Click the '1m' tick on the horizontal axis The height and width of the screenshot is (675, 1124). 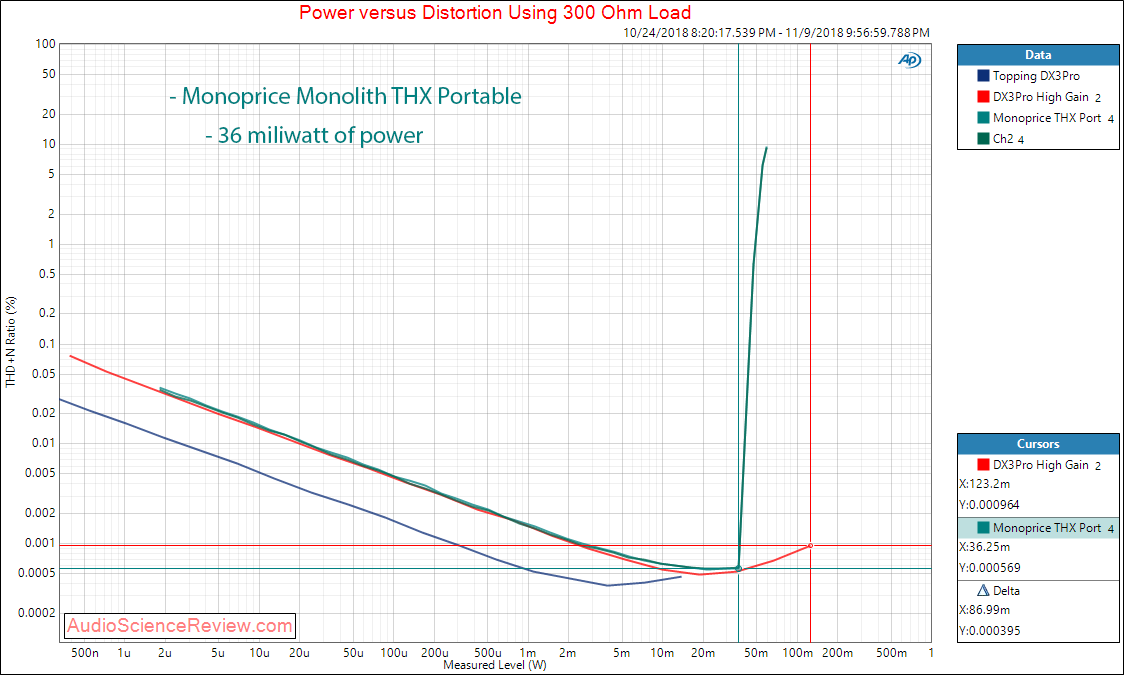coord(528,653)
